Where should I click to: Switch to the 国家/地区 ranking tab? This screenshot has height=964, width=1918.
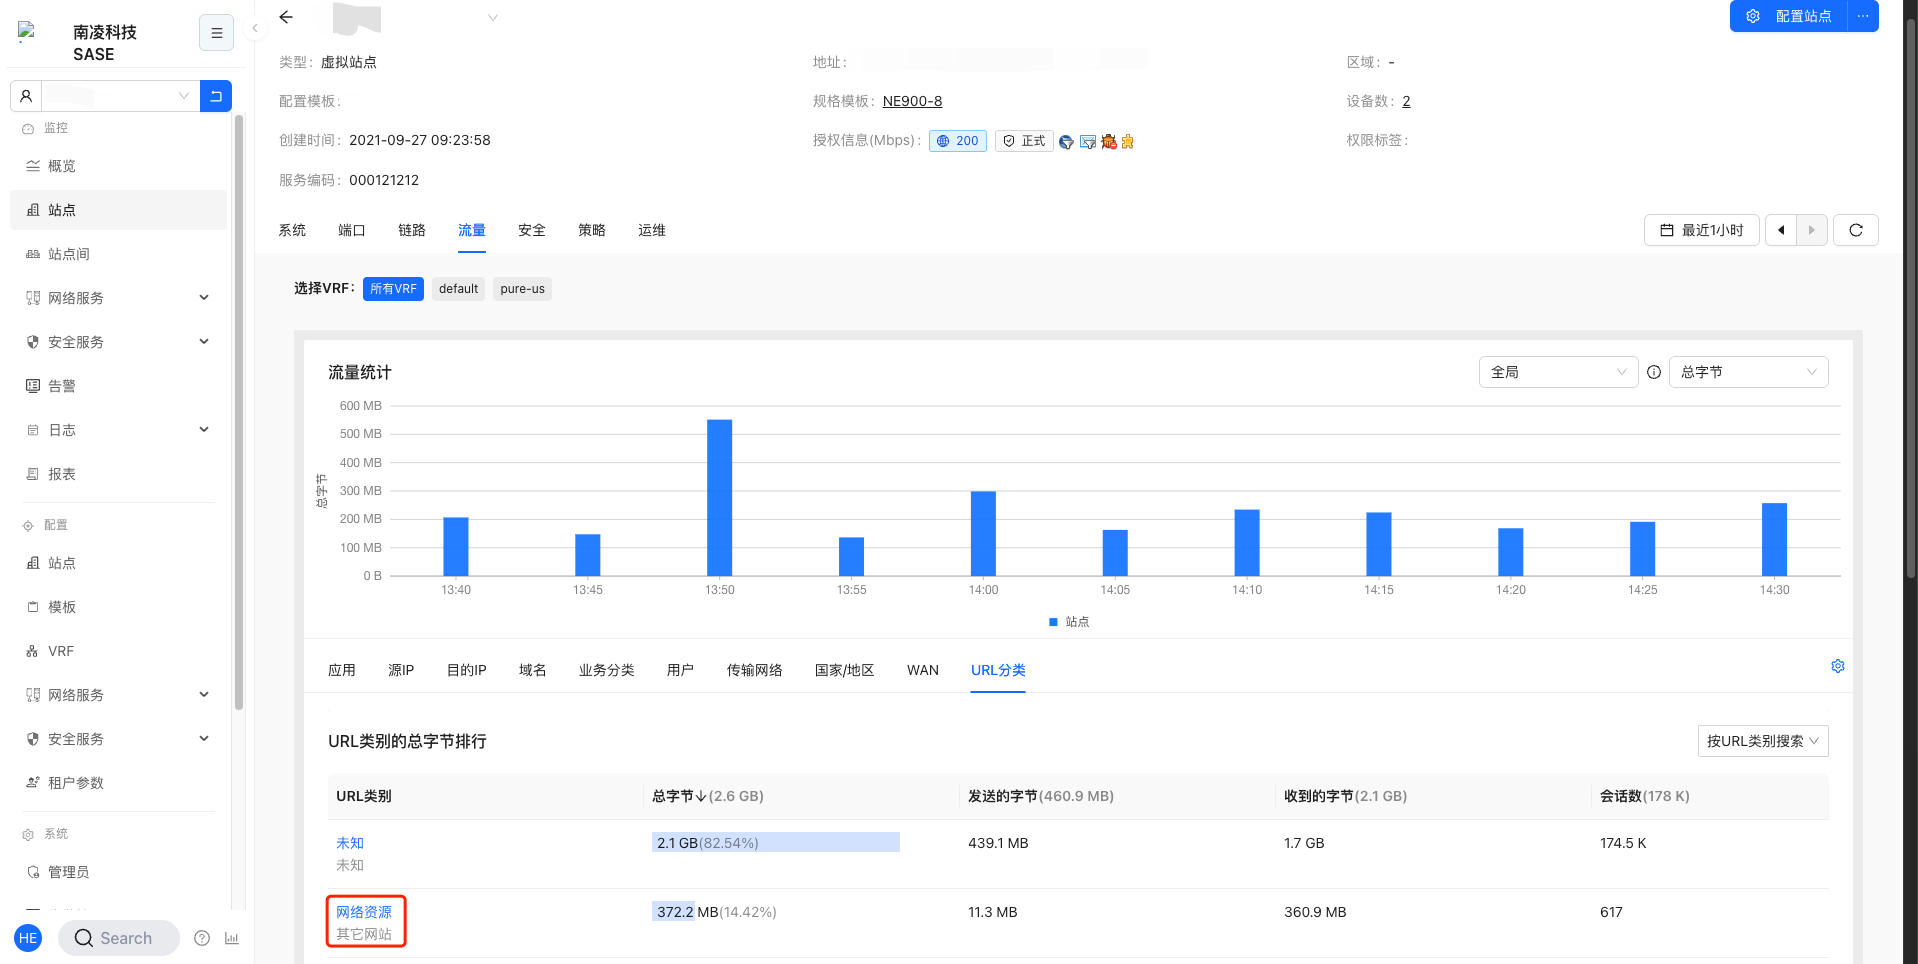pos(845,670)
